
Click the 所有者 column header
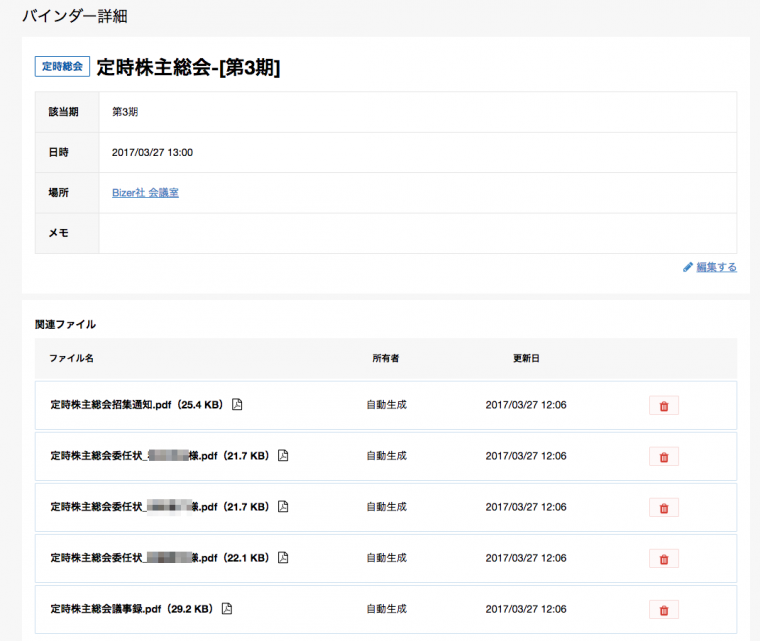[x=385, y=358]
